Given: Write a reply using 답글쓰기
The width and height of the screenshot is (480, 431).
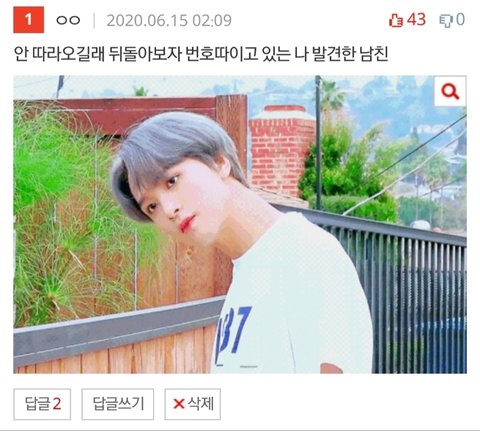Looking at the screenshot, I should click(x=118, y=404).
